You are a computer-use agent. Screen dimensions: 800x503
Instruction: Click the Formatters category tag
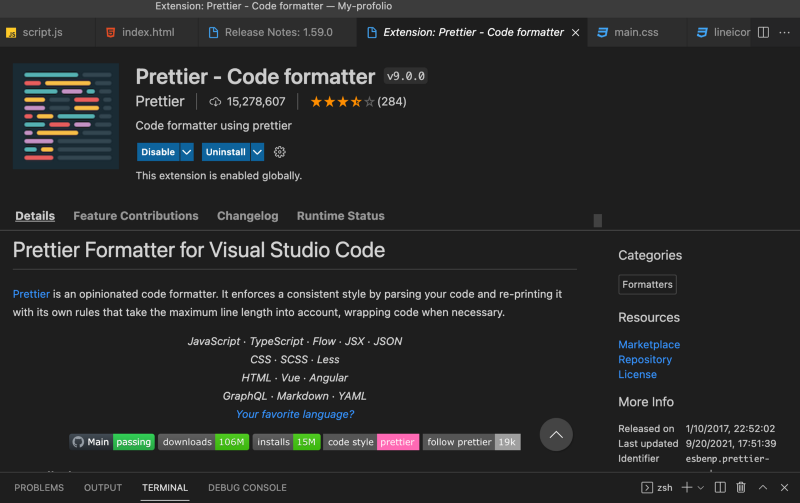pos(647,285)
